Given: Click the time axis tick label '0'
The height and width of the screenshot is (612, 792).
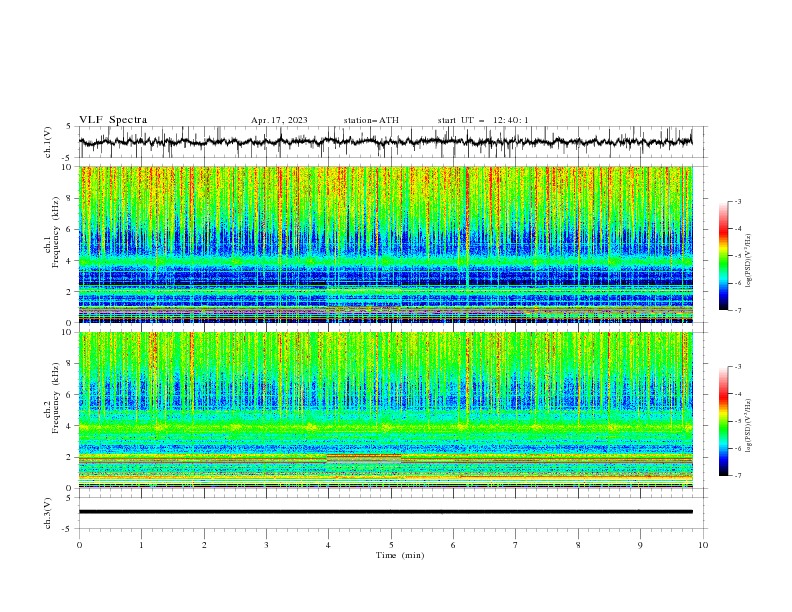Looking at the screenshot, I should point(79,545).
